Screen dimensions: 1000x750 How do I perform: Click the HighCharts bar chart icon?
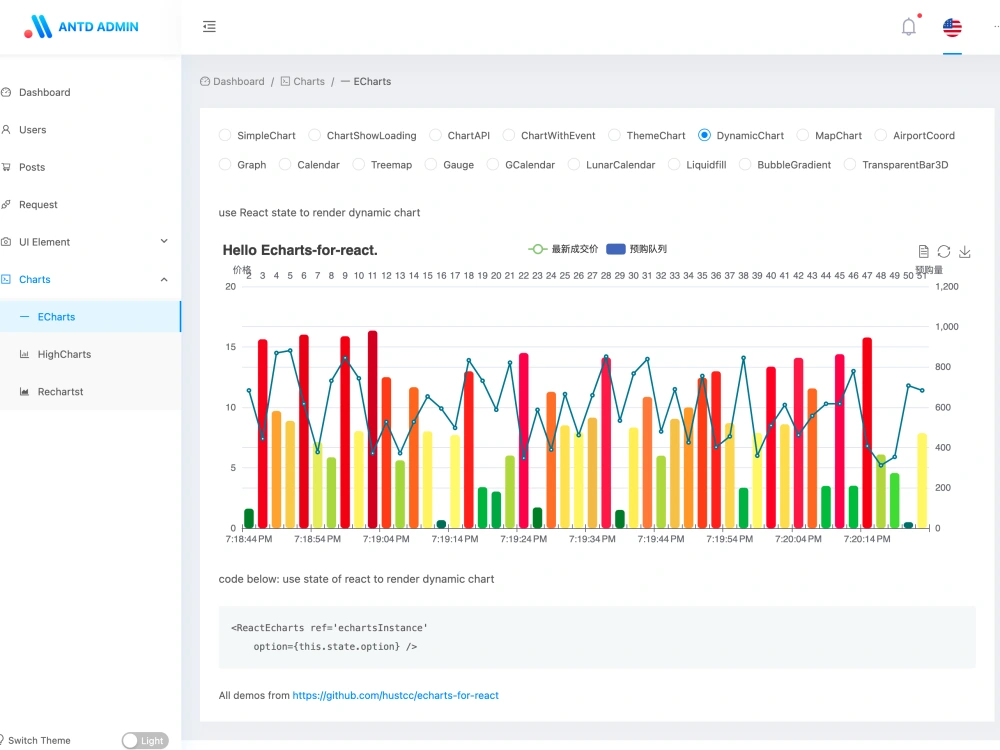24,354
